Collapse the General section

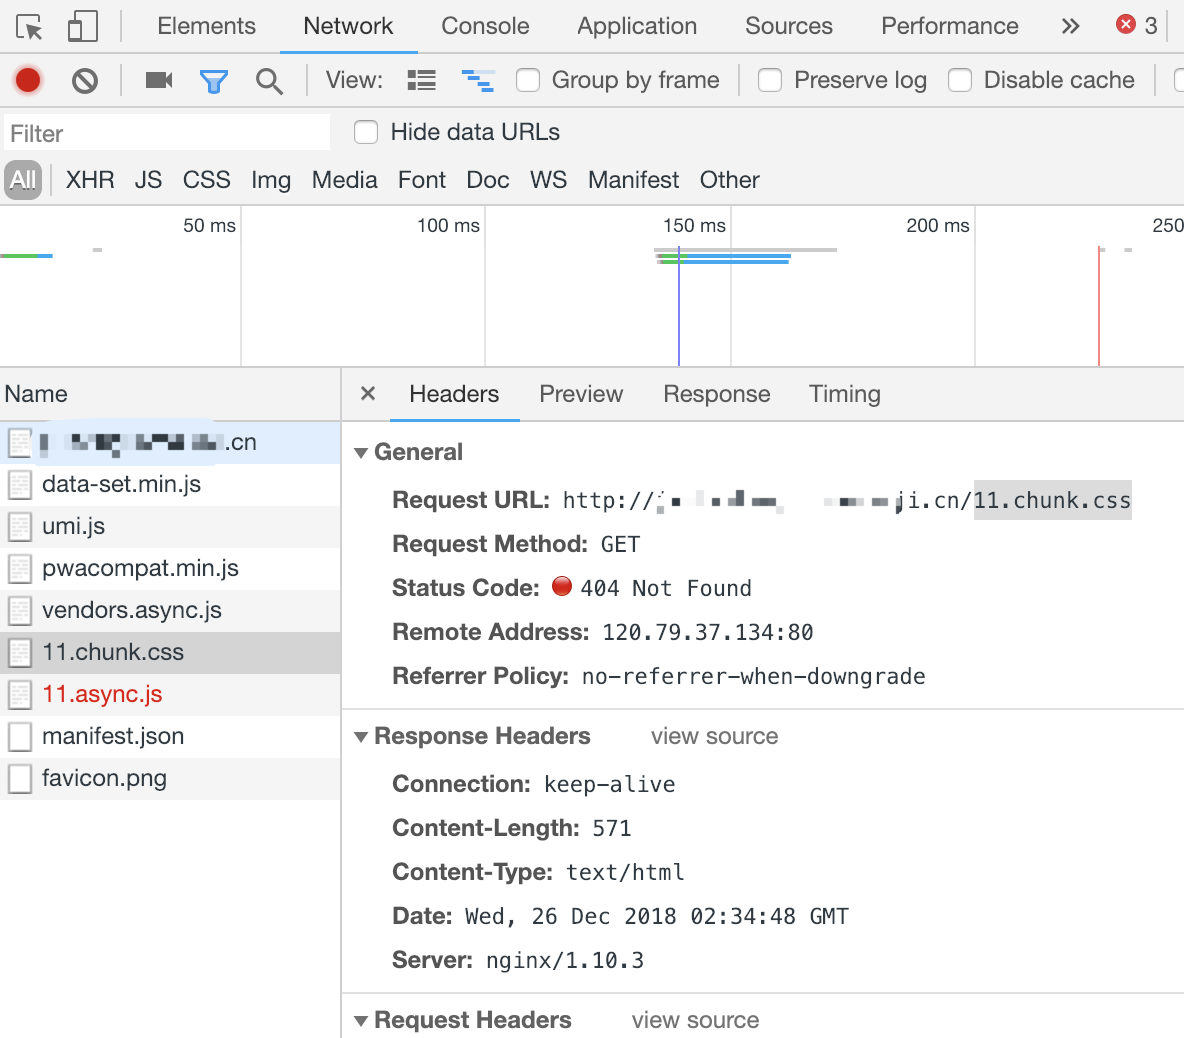(x=361, y=451)
